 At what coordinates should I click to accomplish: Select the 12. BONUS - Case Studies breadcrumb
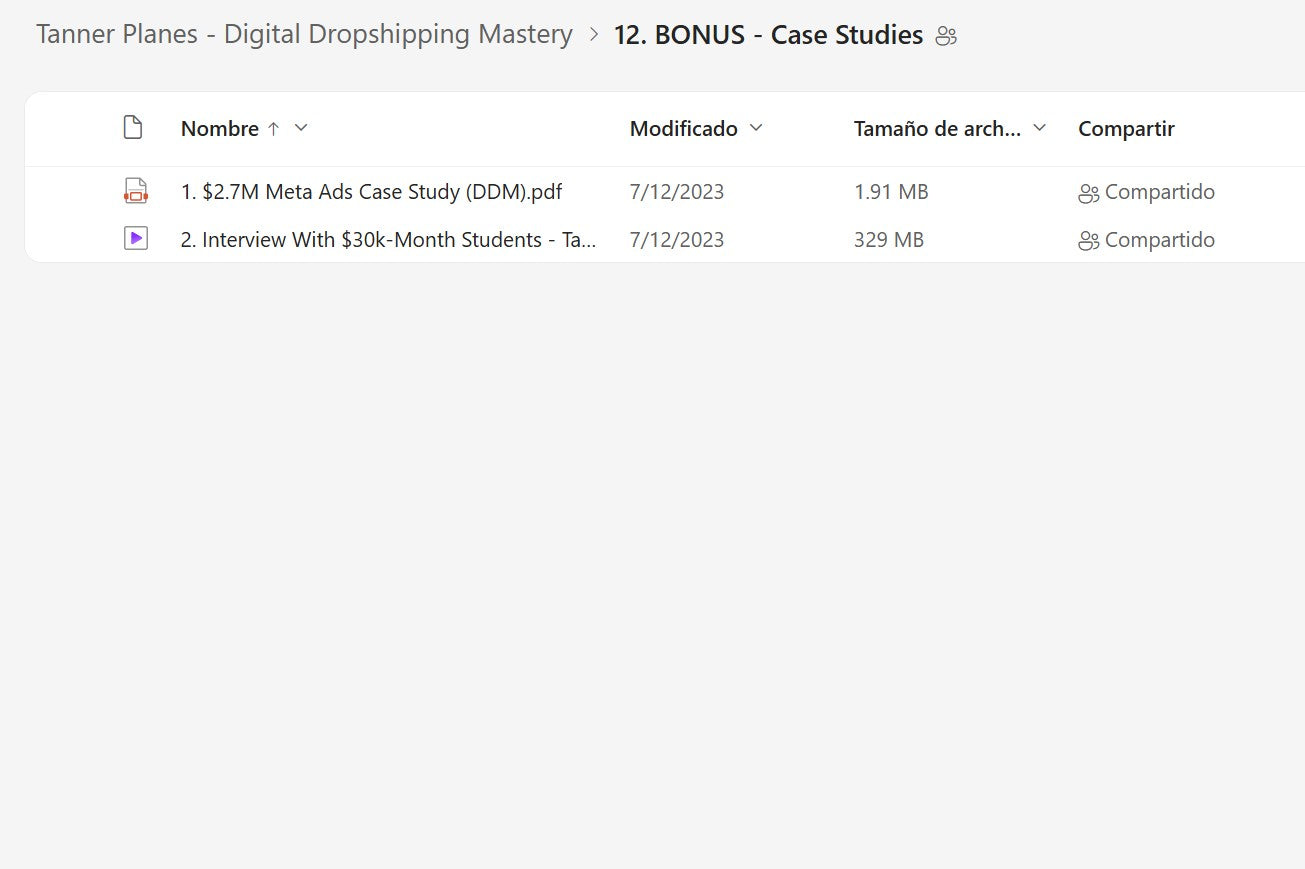[768, 35]
